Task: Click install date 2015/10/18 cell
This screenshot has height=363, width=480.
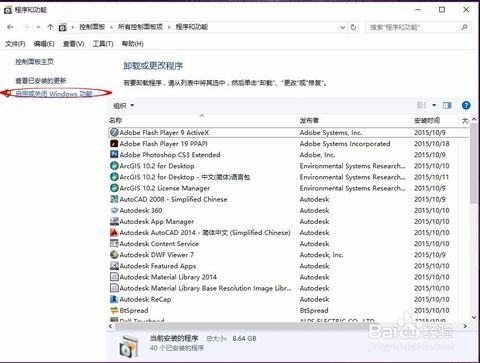Action: (x=432, y=144)
